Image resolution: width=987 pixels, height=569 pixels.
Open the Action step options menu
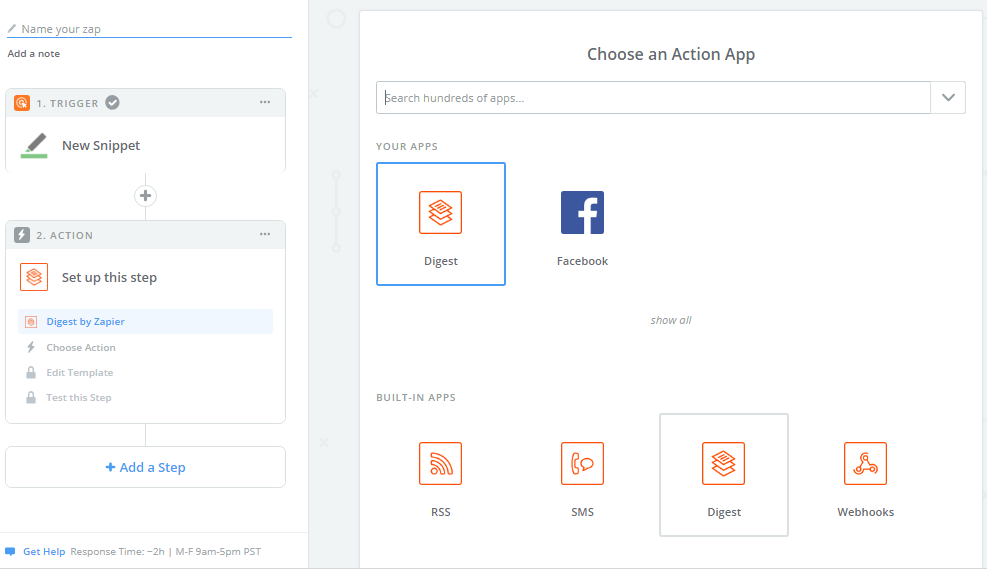click(x=265, y=235)
